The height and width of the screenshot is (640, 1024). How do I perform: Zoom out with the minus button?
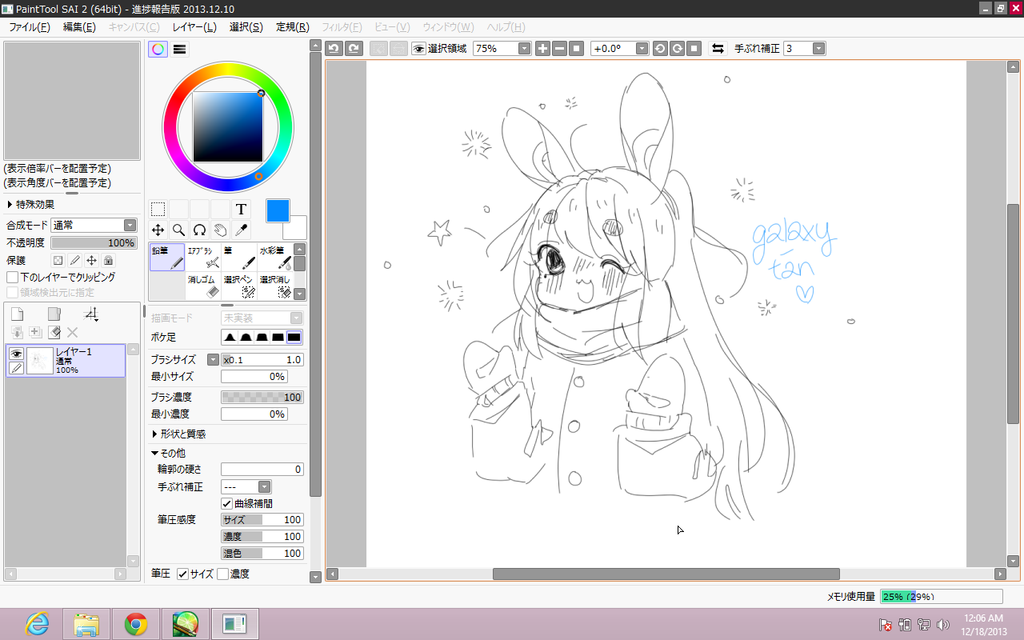pos(560,48)
